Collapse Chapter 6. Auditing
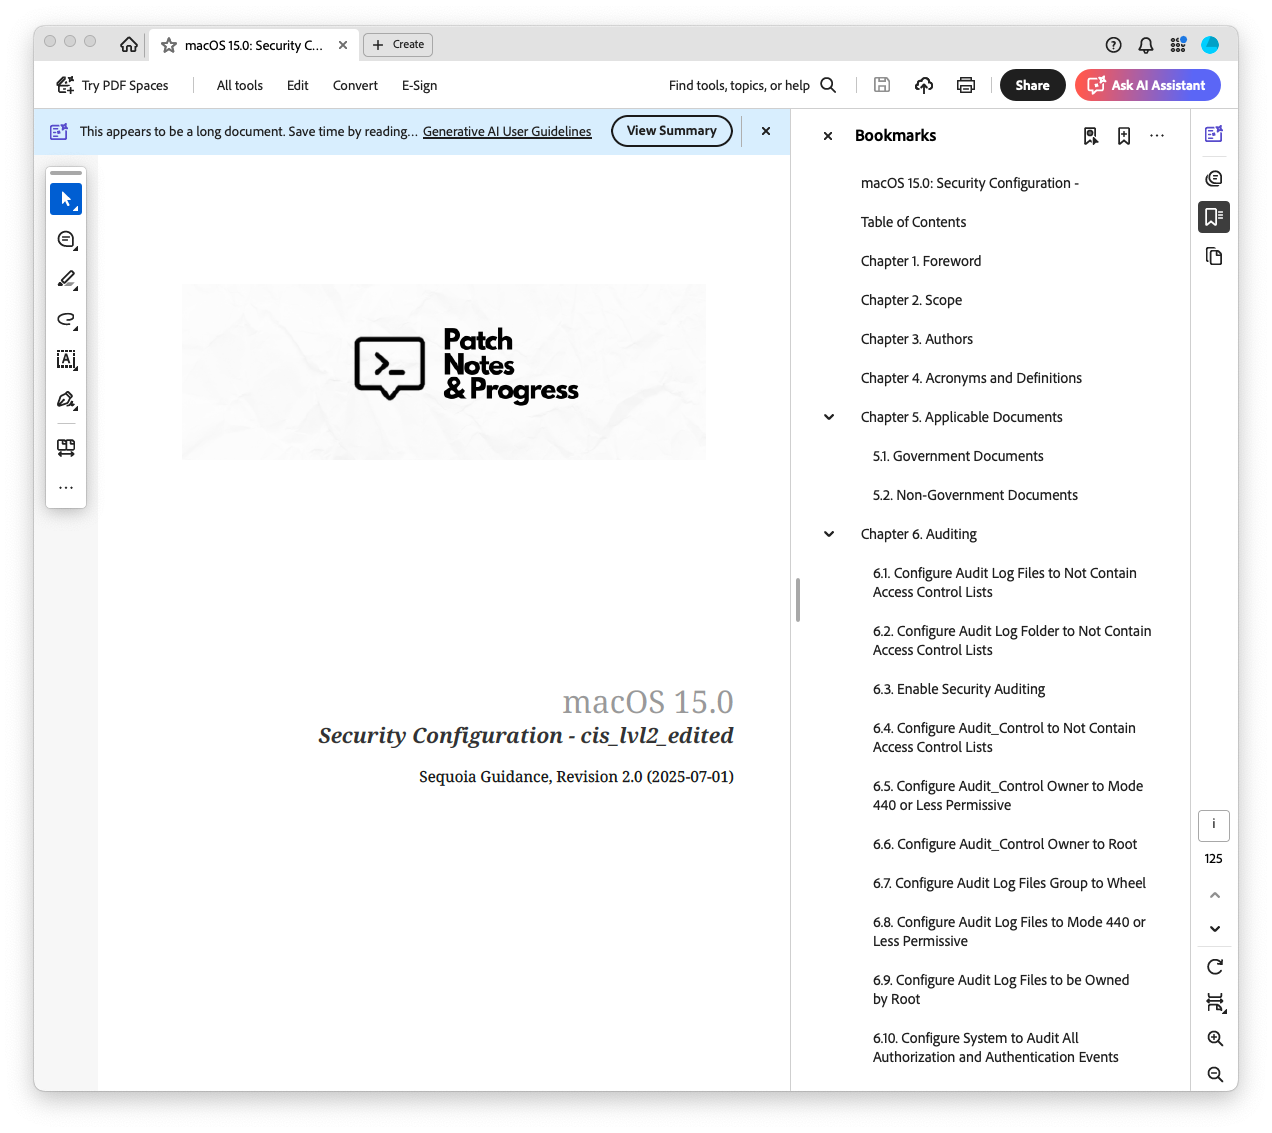 point(829,534)
